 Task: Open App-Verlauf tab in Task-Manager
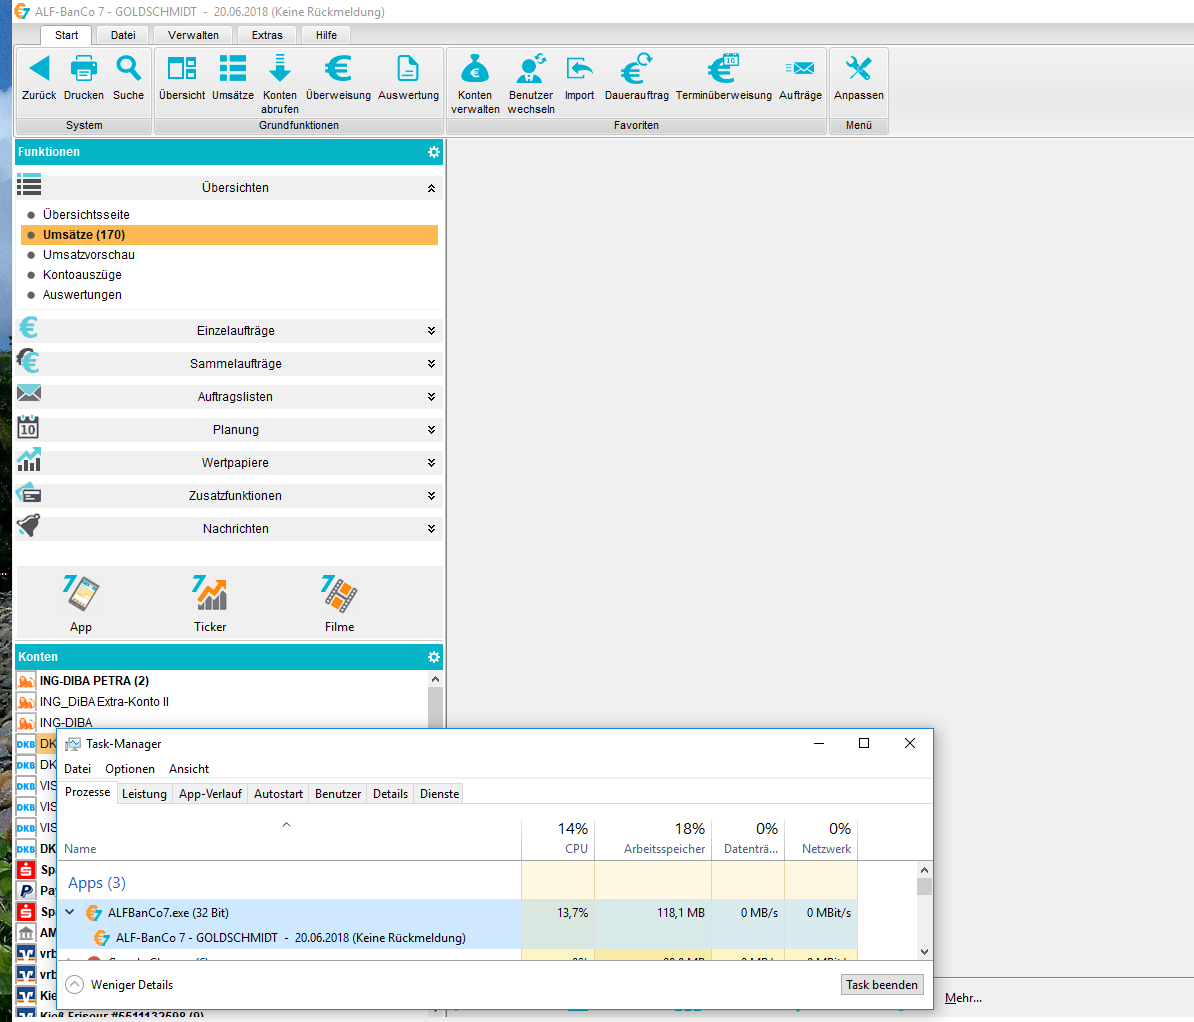210,794
